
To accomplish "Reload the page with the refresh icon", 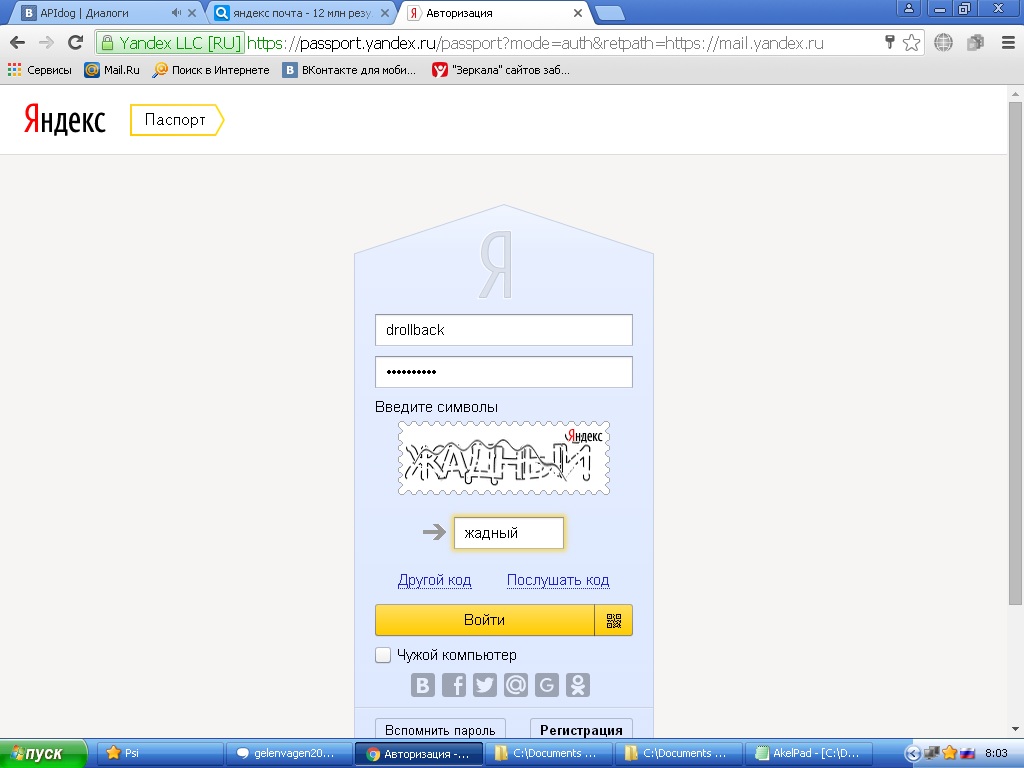I will [76, 43].
